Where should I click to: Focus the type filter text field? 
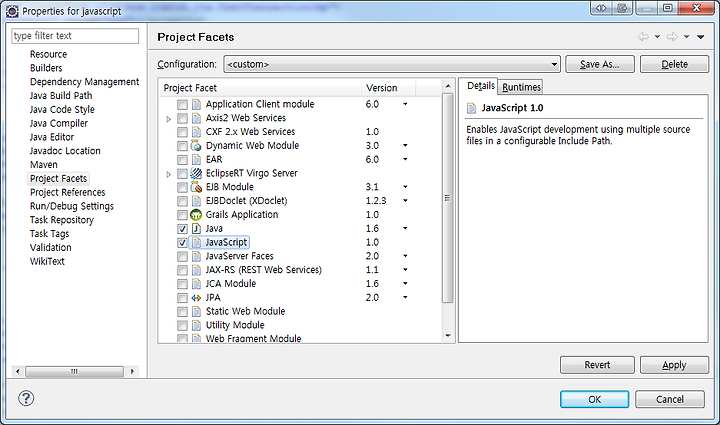(75, 36)
